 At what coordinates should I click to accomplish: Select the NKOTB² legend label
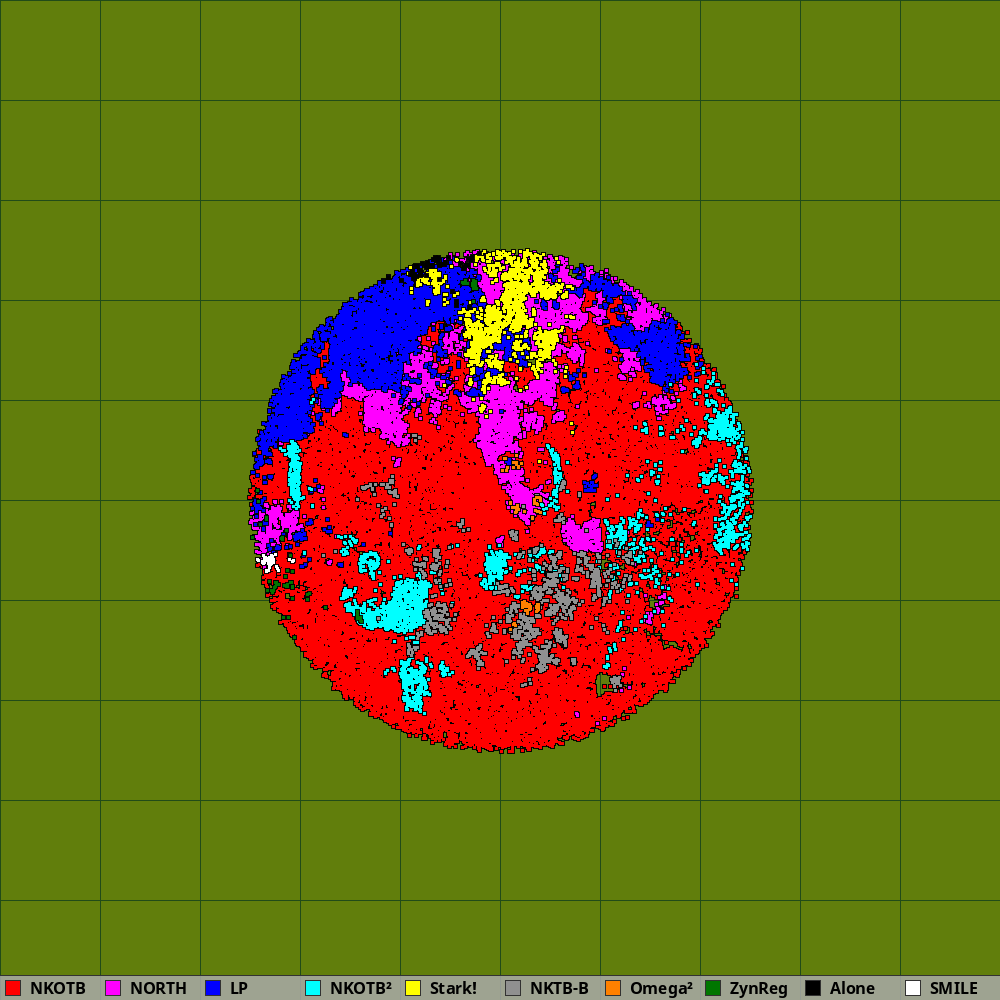pyautogui.click(x=360, y=988)
